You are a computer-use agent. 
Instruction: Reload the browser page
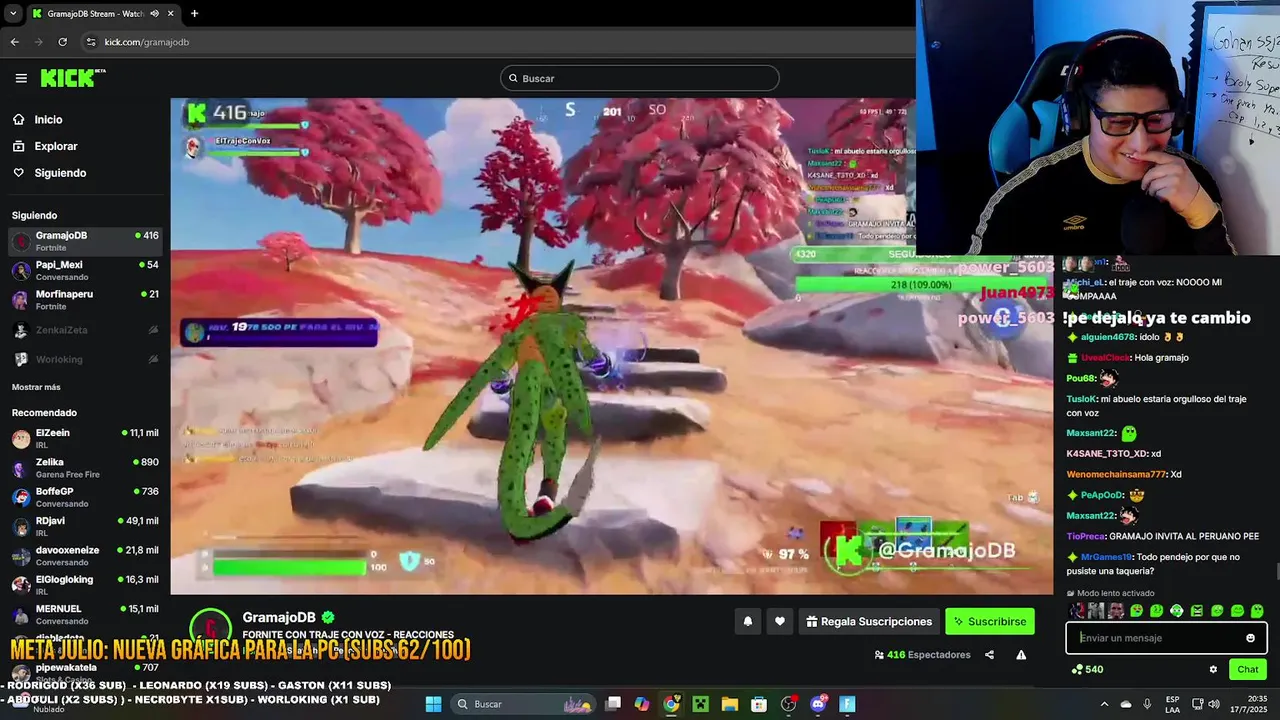point(62,42)
